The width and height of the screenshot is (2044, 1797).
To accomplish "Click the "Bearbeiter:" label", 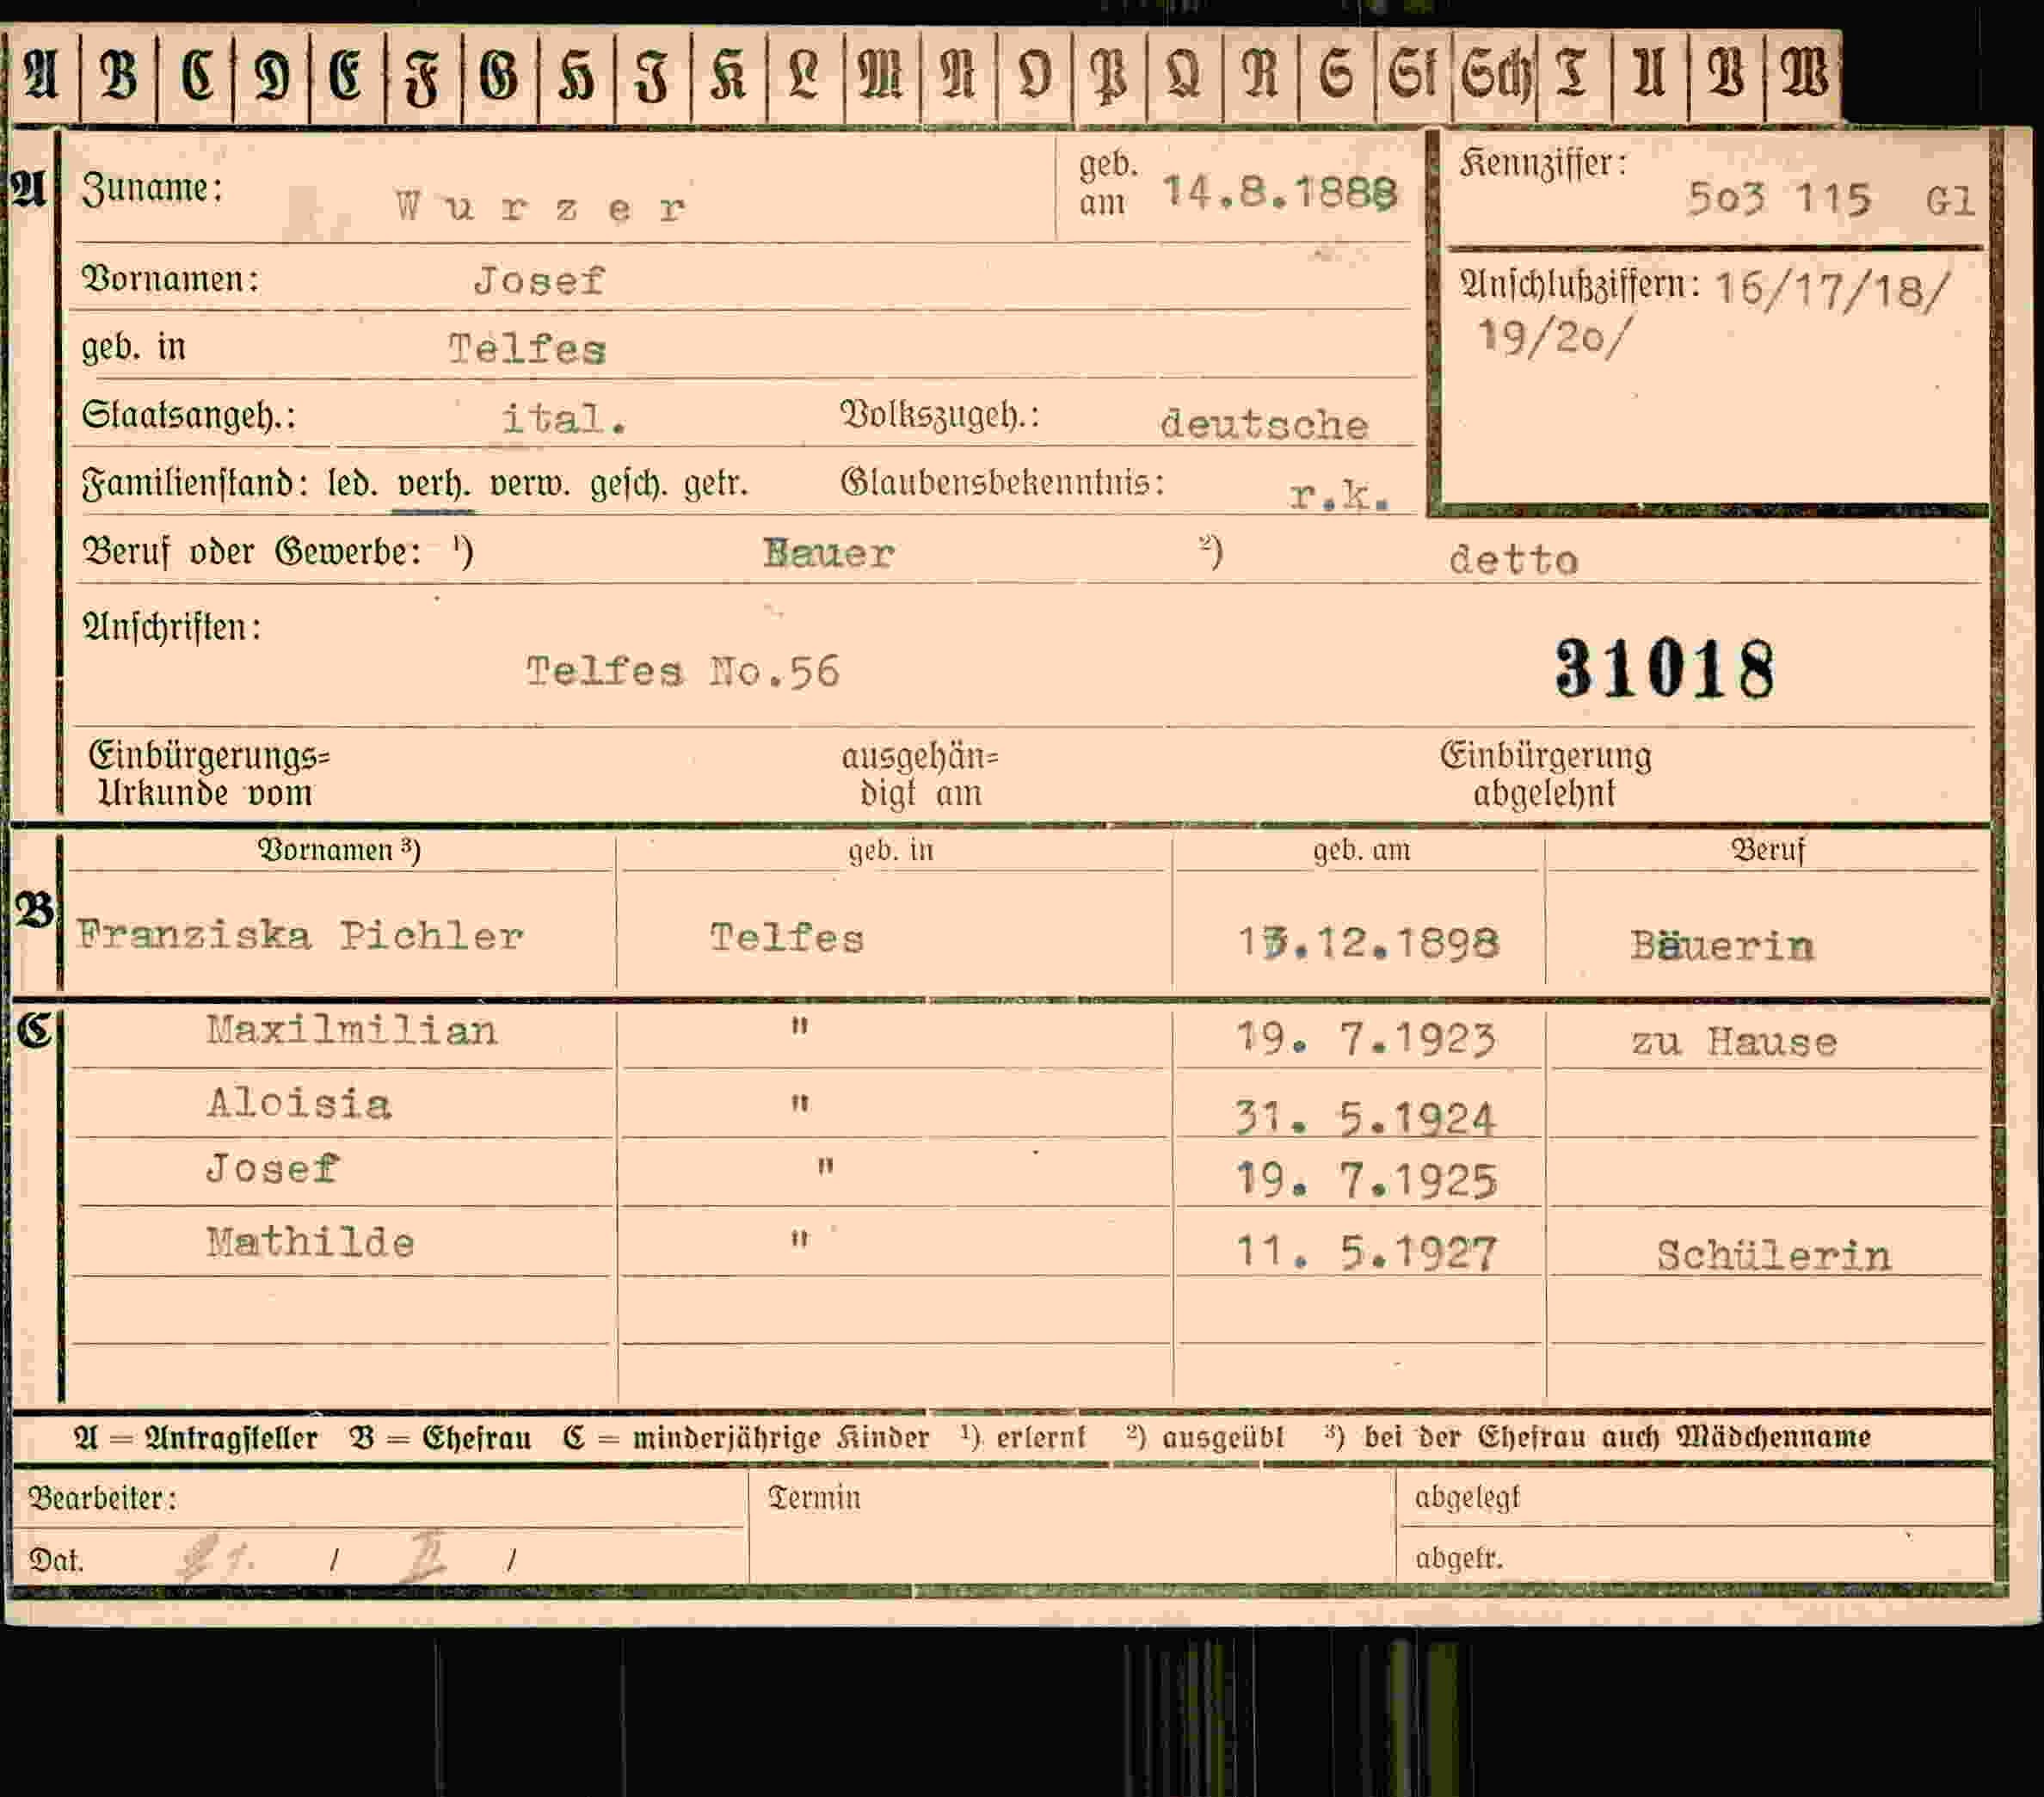I will pos(103,1497).
